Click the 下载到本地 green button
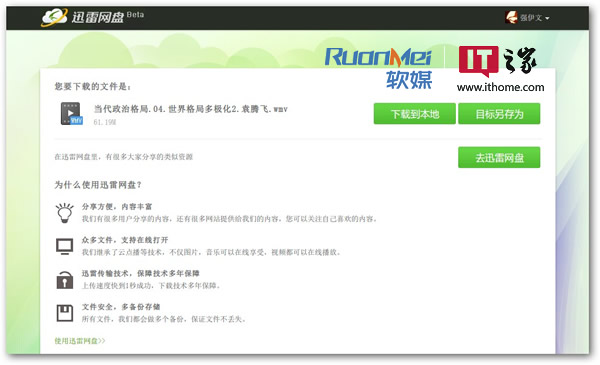 pos(414,114)
